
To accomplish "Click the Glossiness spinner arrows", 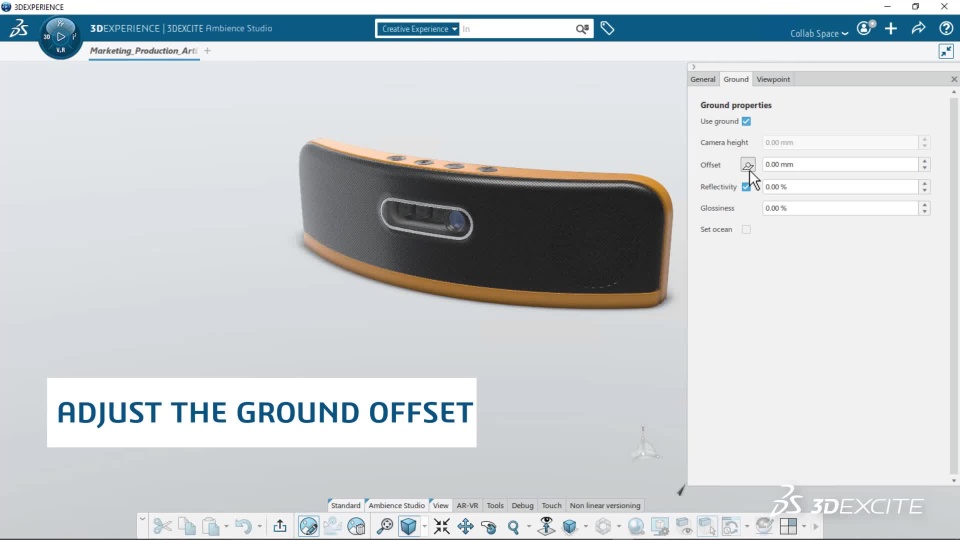I will click(x=924, y=208).
